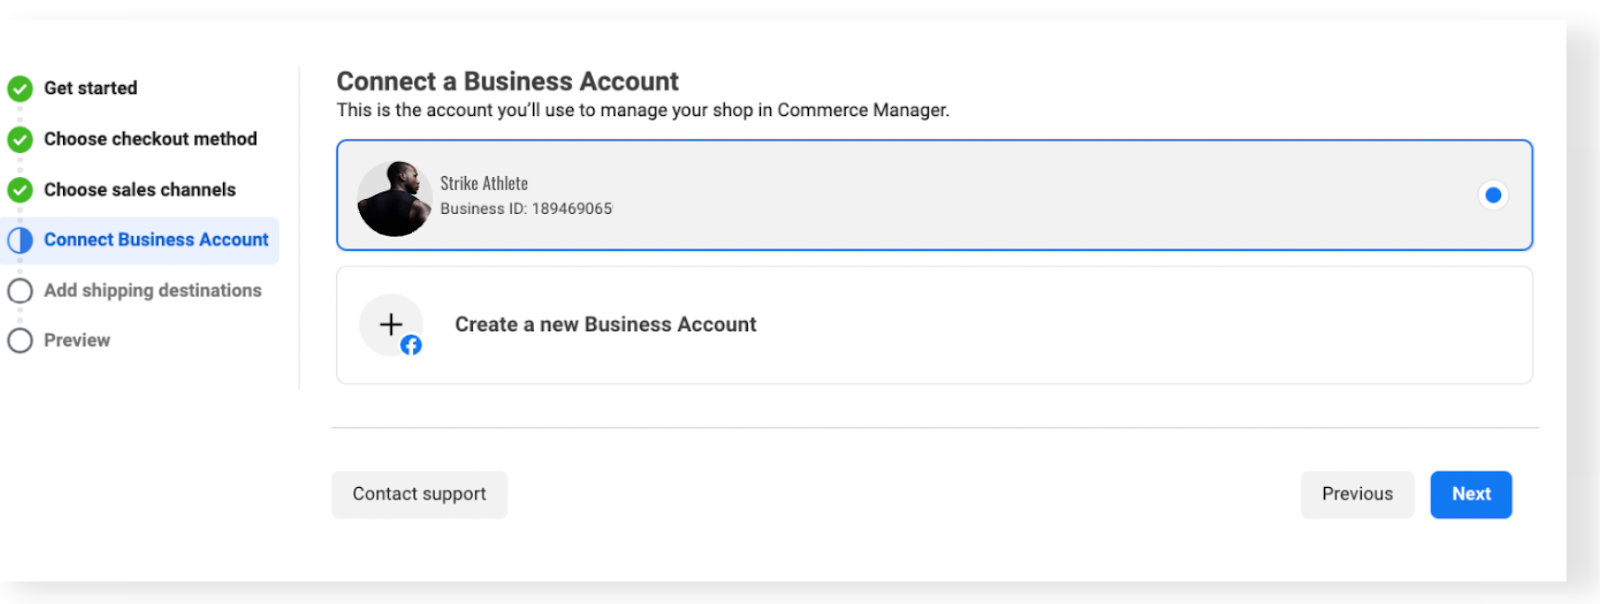Viewport: 1600px width, 604px height.
Task: Click the checkmark icon for Choose checkout method
Action: [20, 140]
